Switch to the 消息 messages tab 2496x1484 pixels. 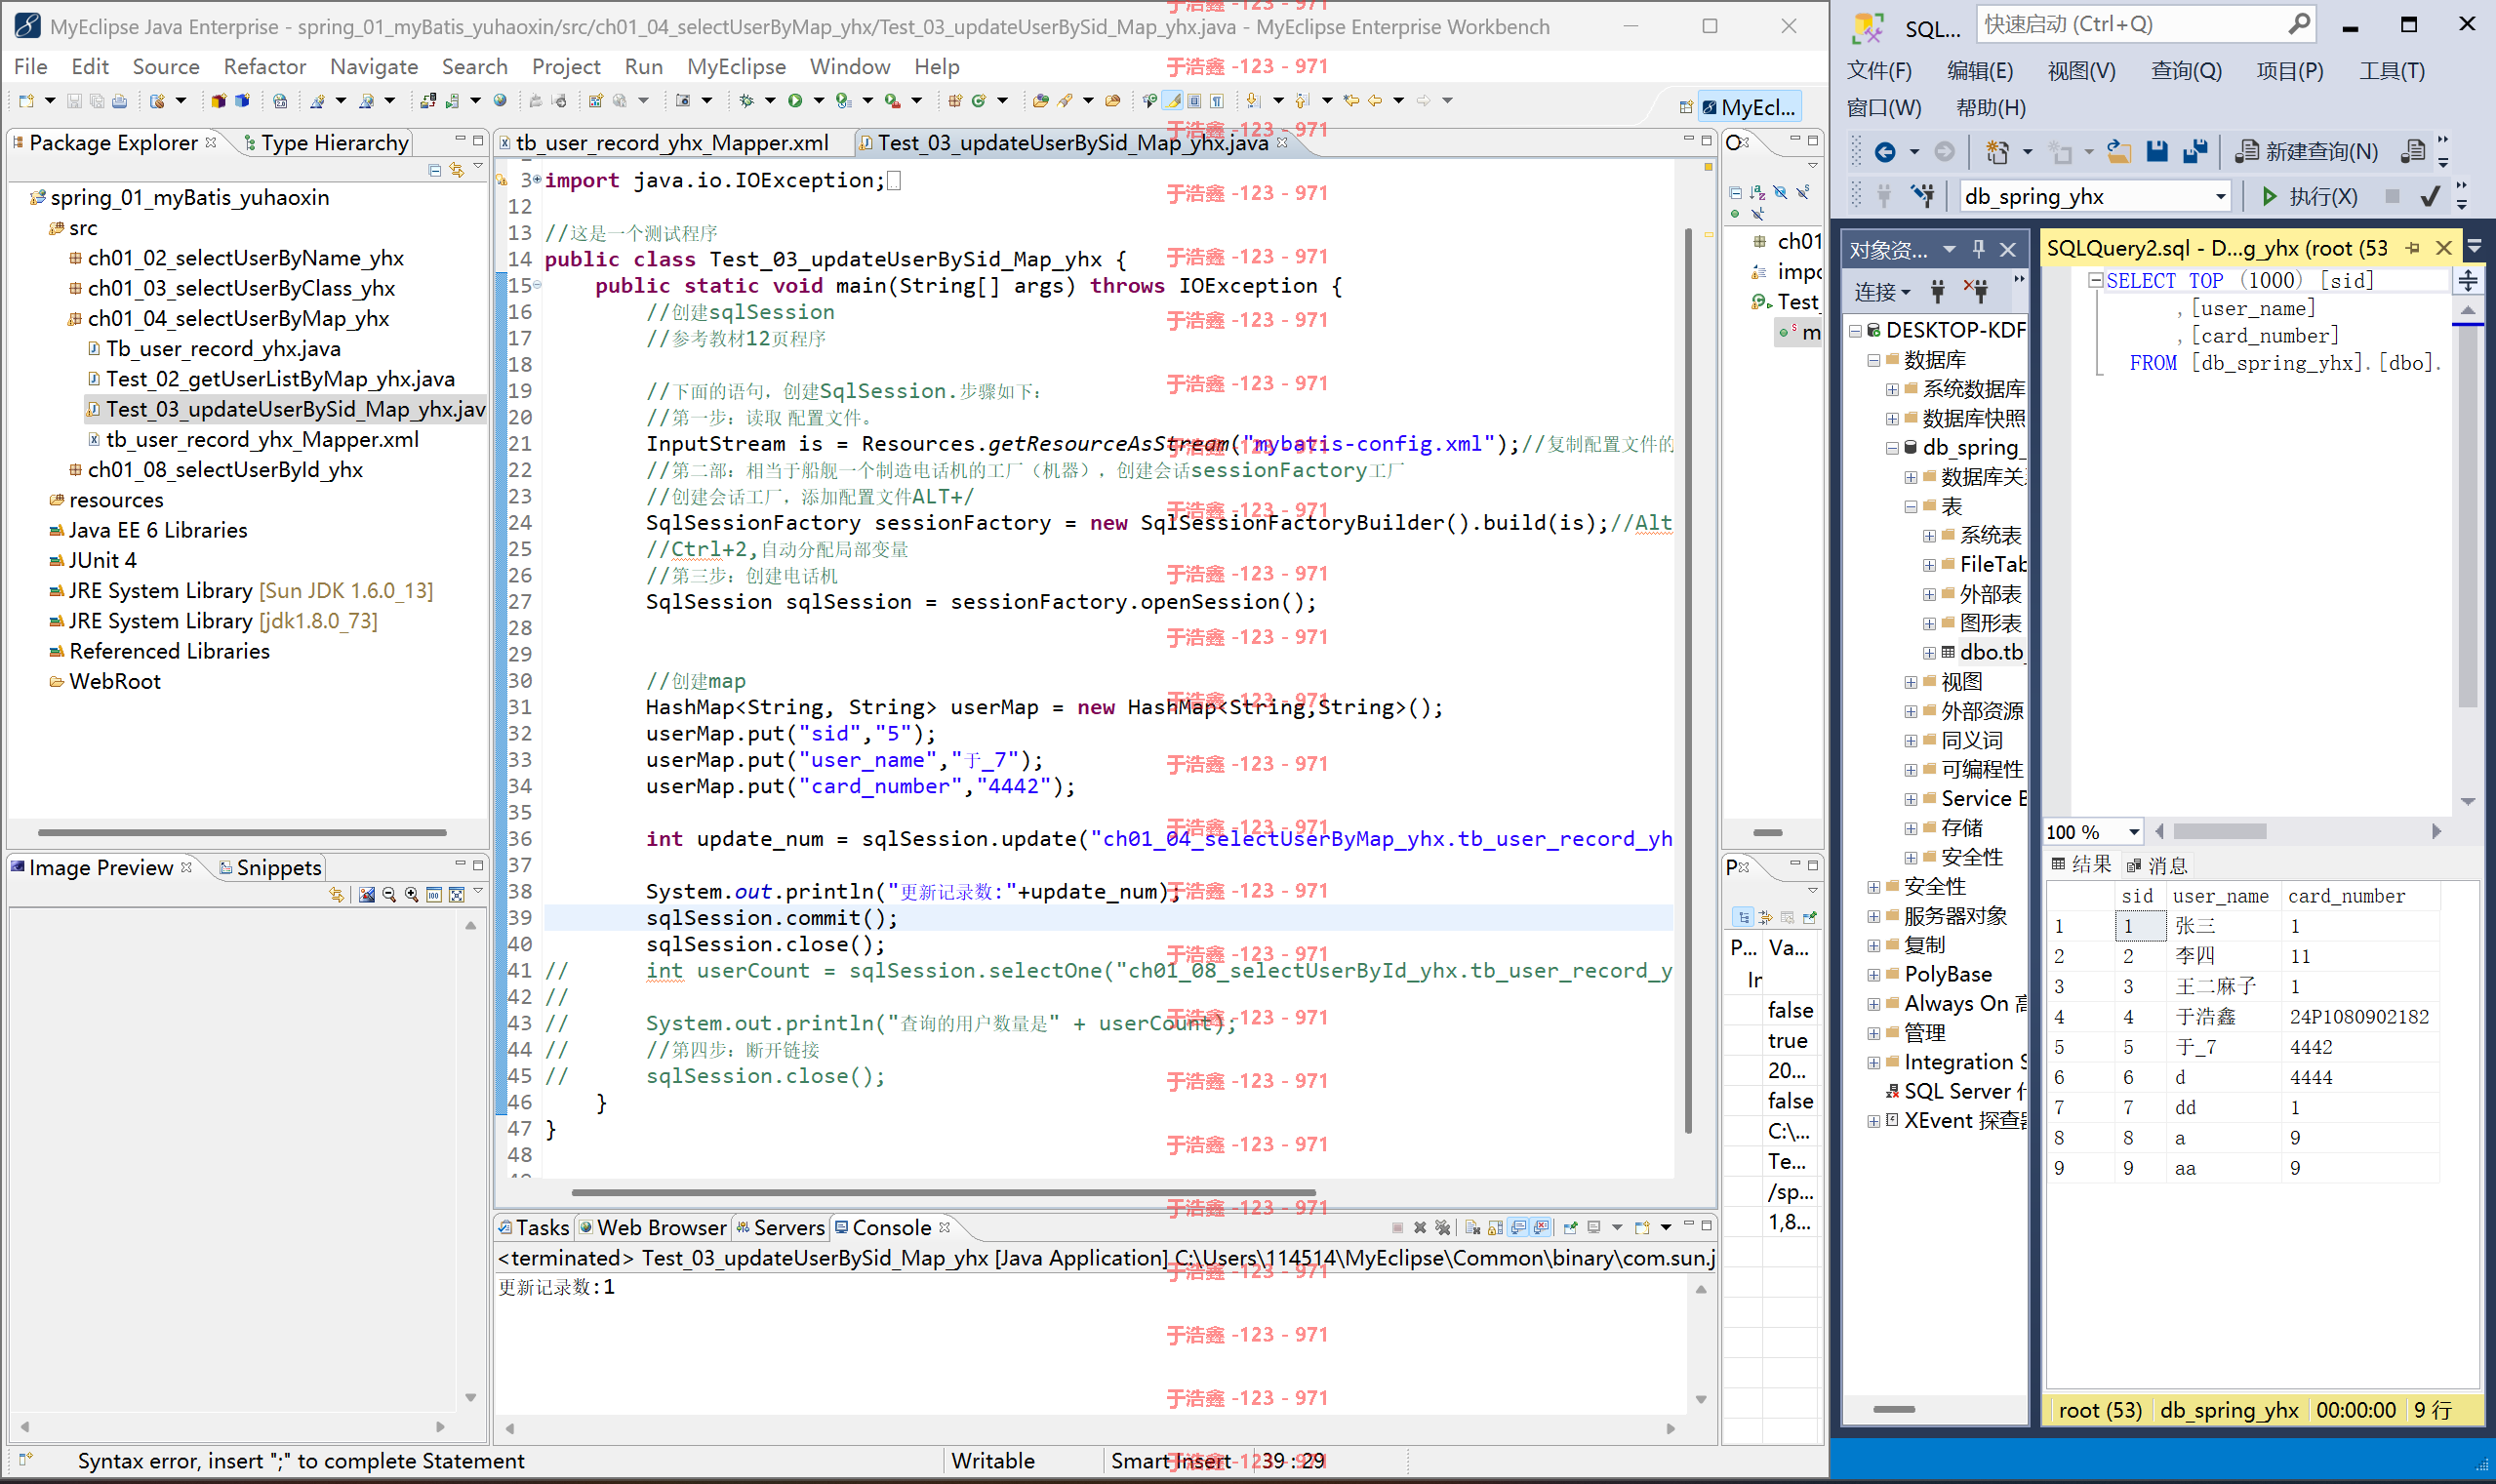click(2156, 865)
